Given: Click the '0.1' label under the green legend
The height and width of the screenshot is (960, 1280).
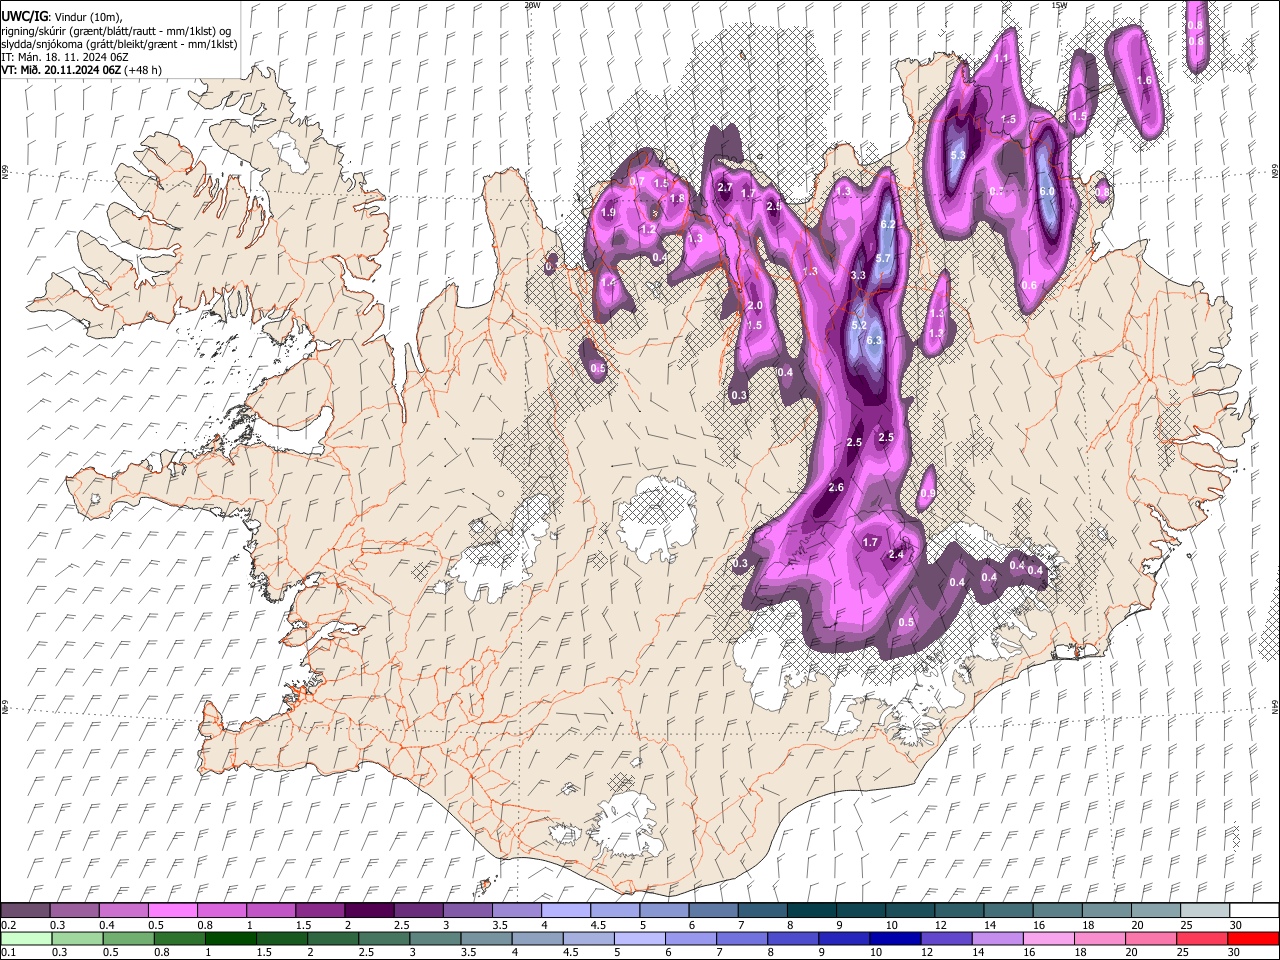Looking at the screenshot, I should (8, 952).
